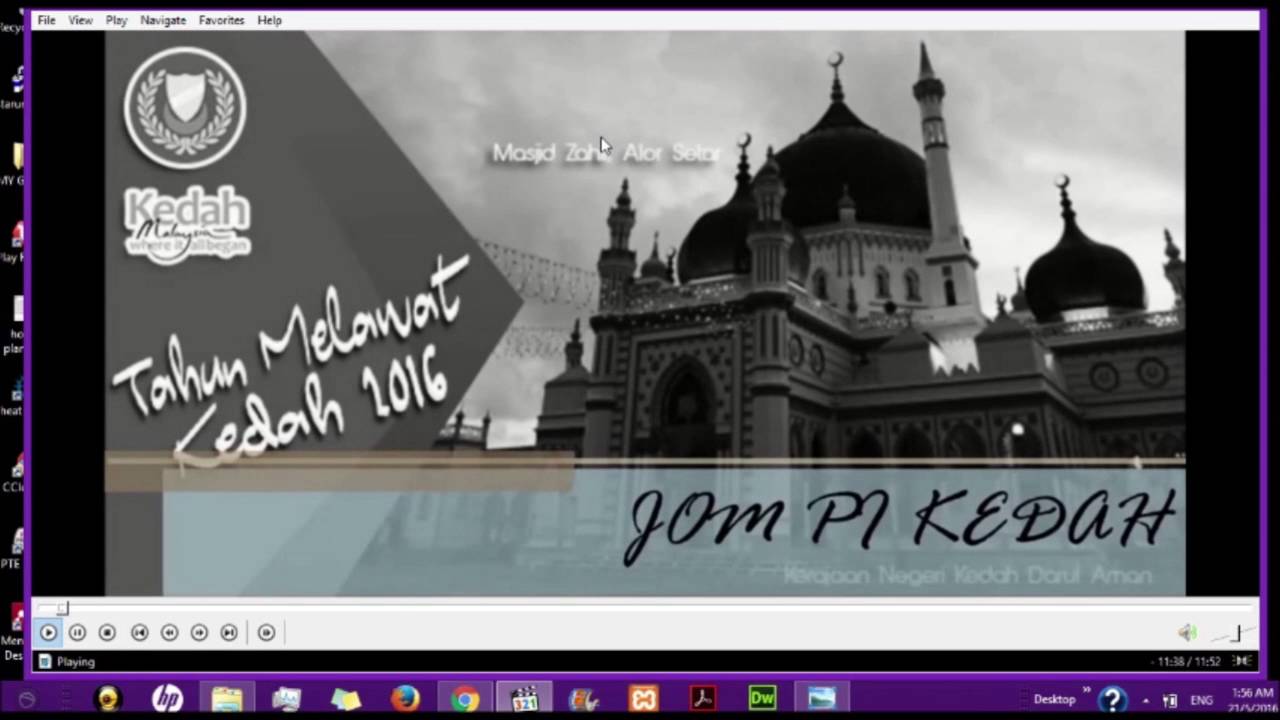Open XAMPP from taskbar
The image size is (1280, 720).
(643, 698)
